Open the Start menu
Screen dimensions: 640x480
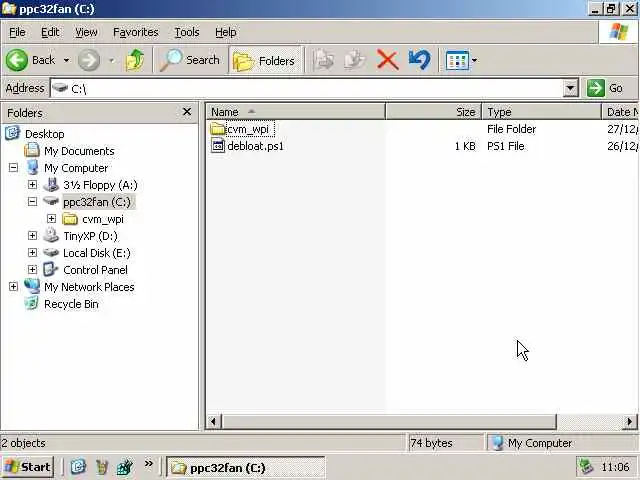pos(27,467)
